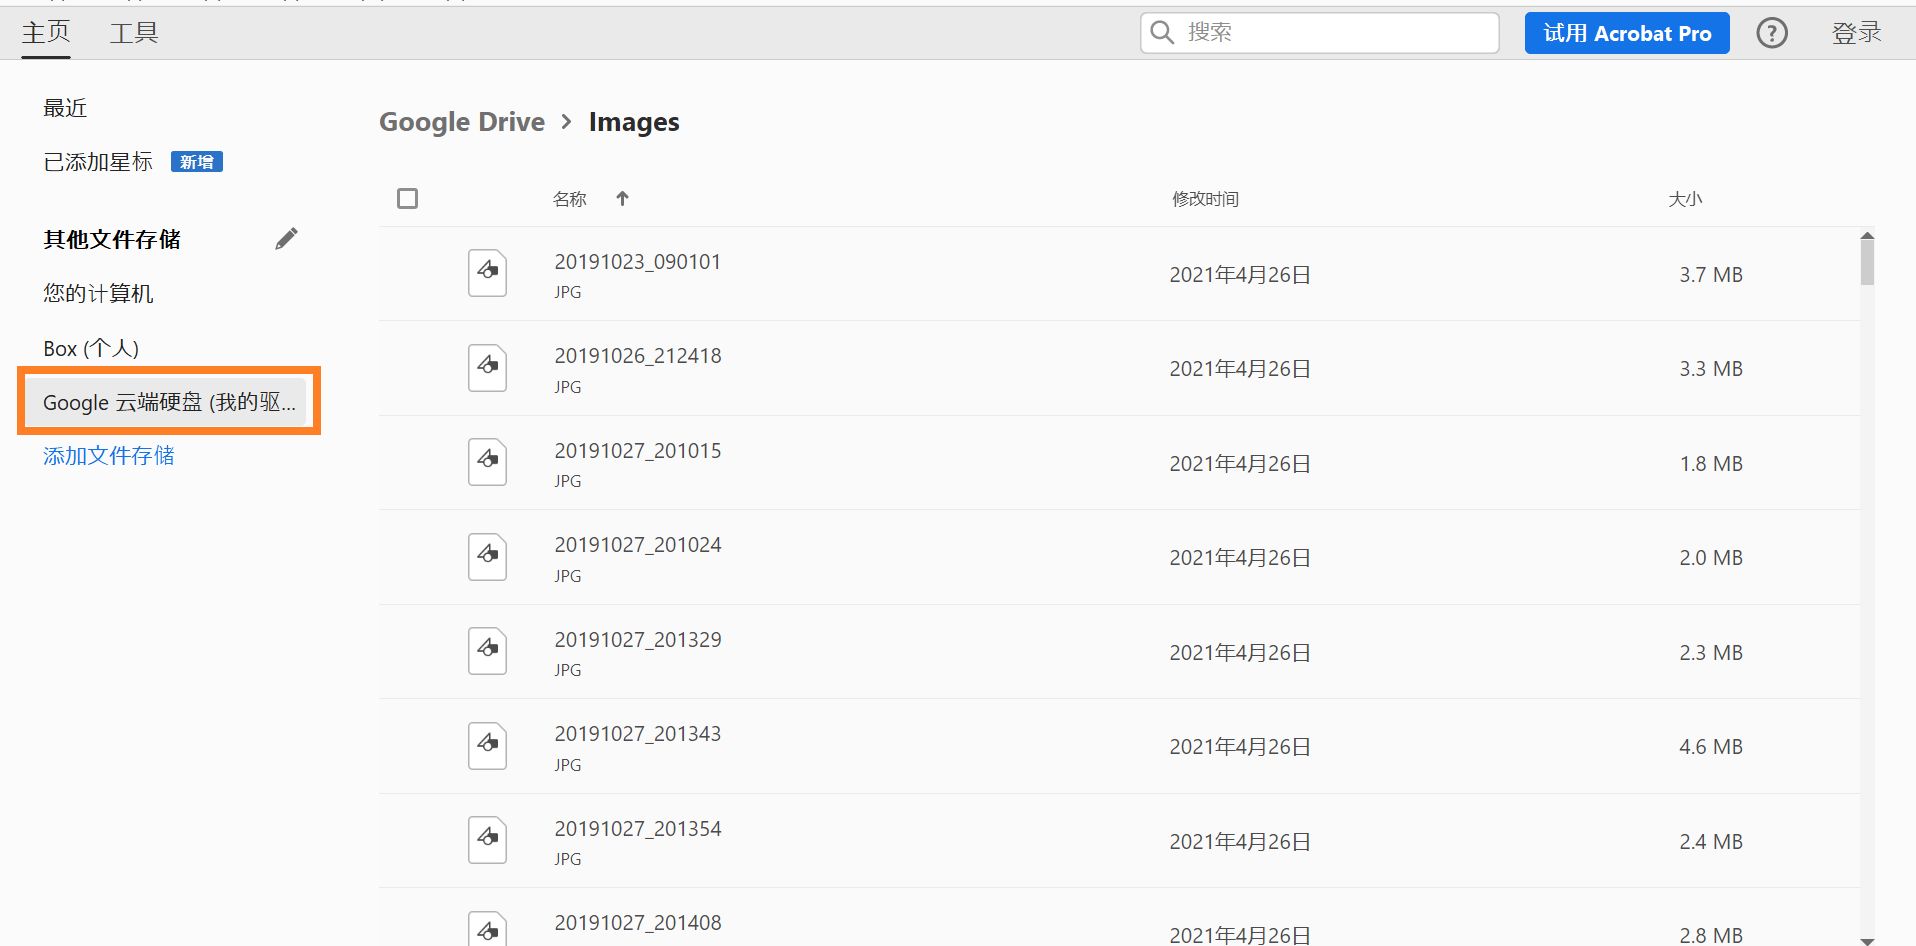1916x946 pixels.
Task: Switch to the 工具 tab
Action: tap(134, 33)
